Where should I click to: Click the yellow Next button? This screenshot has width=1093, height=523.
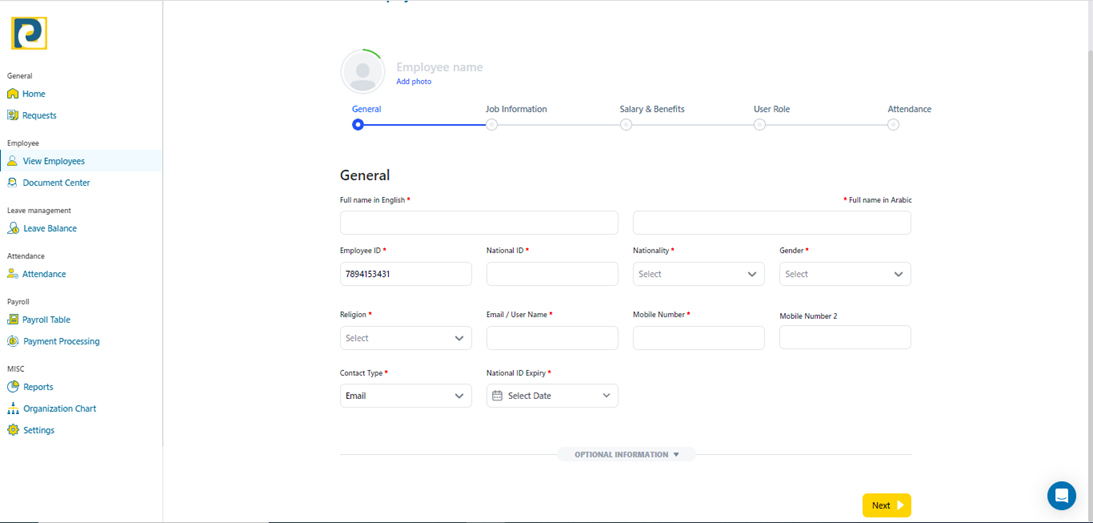pos(886,506)
